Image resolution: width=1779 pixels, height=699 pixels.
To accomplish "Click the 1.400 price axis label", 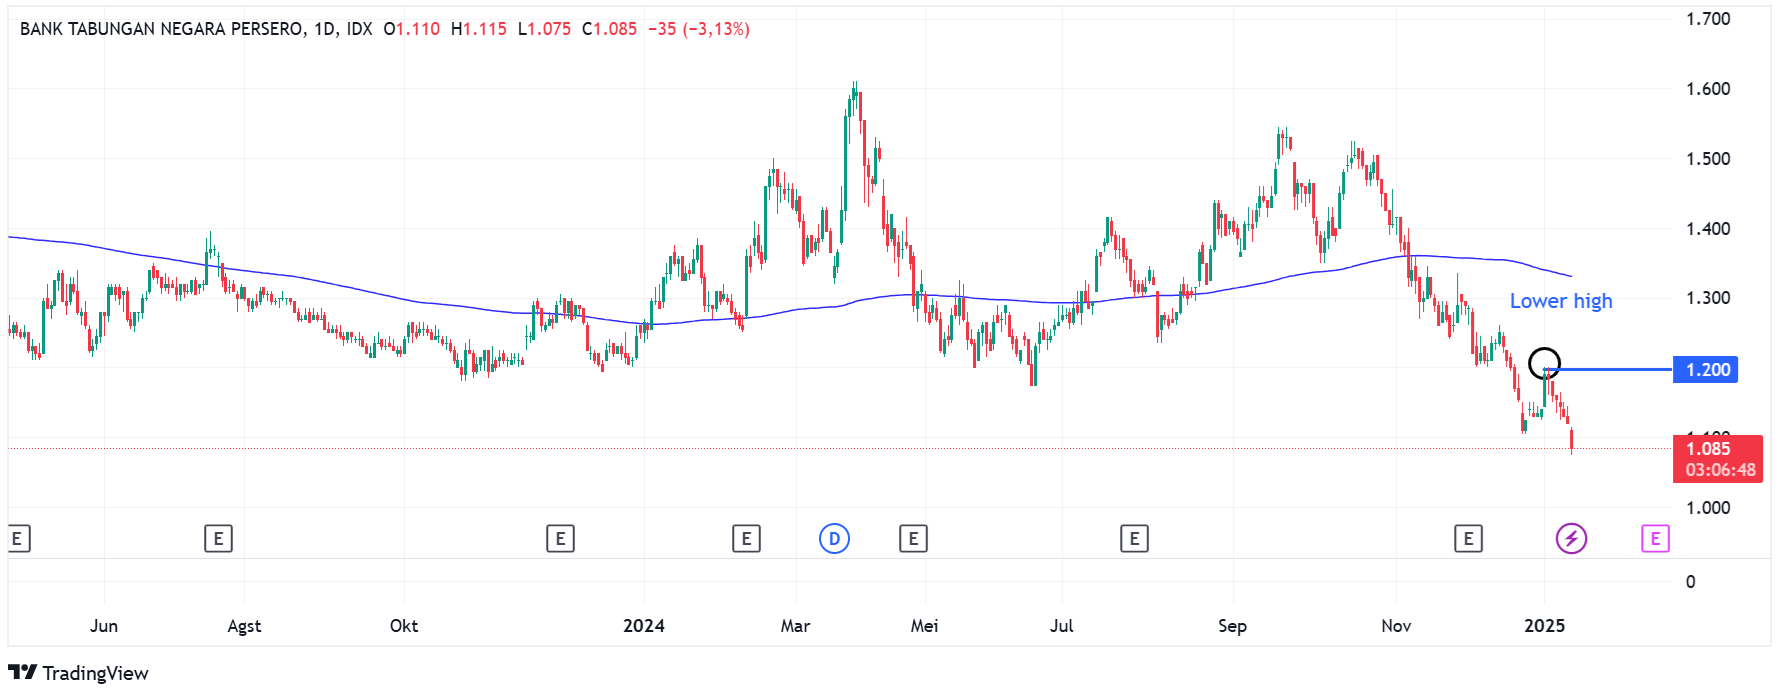I will click(1708, 229).
